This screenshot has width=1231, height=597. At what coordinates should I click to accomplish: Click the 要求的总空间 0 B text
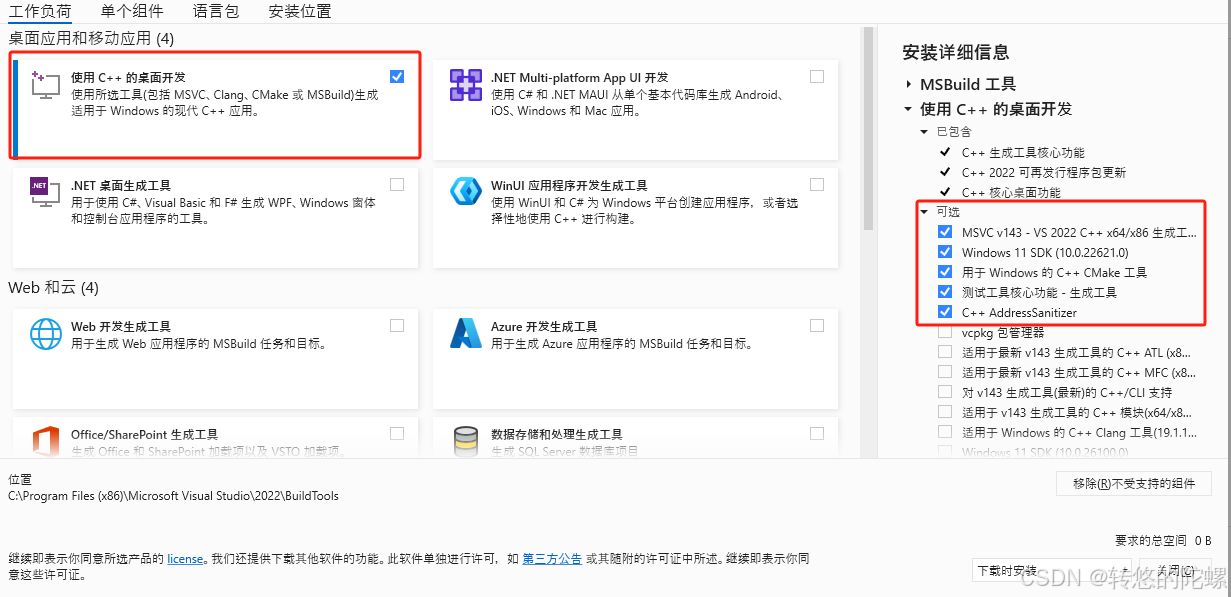pyautogui.click(x=1163, y=540)
